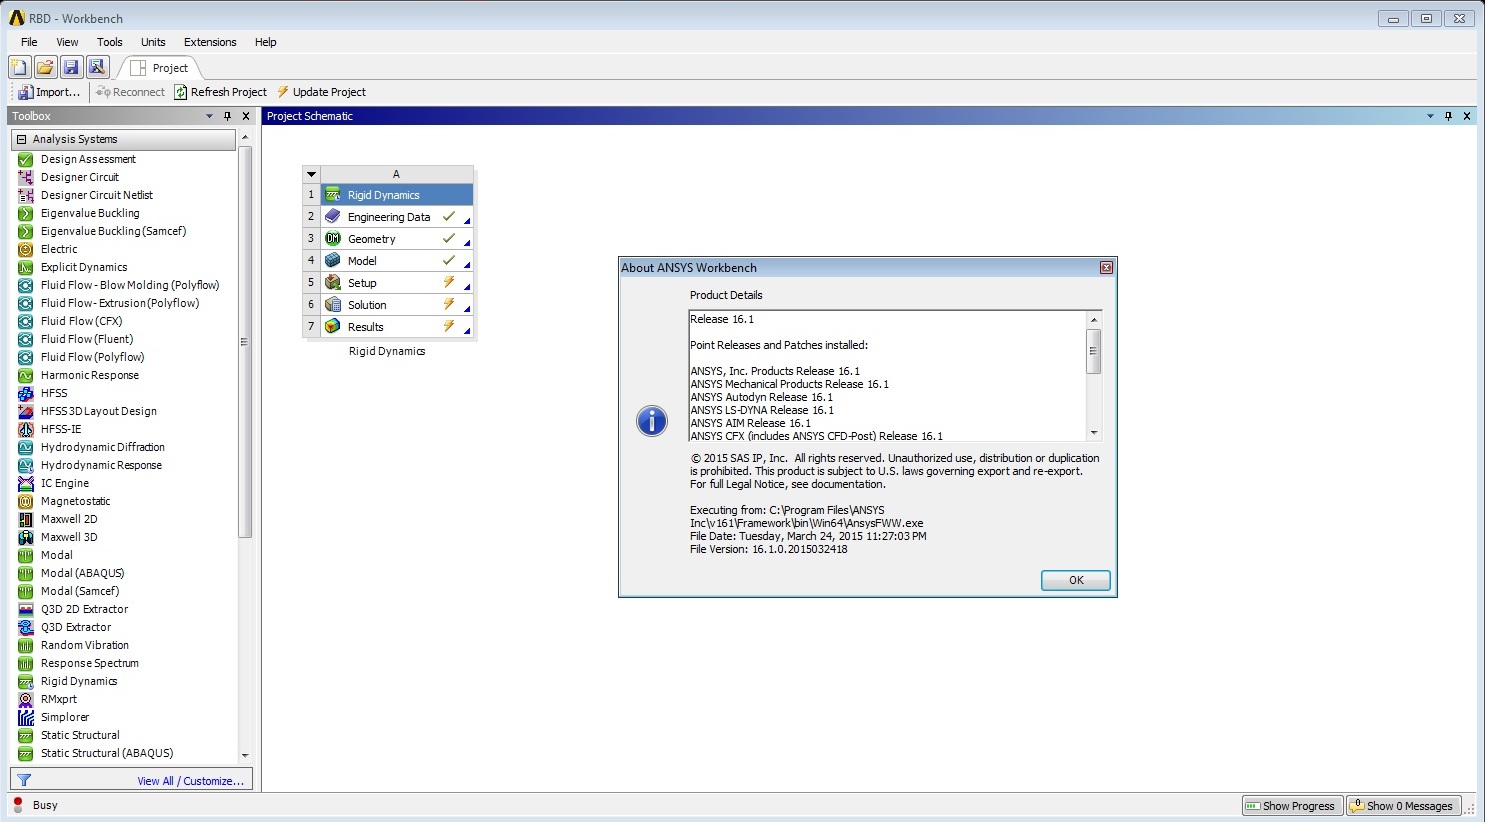Image resolution: width=1485 pixels, height=822 pixels.
Task: Close the About ANSYS Workbench dialog
Action: coord(1106,268)
